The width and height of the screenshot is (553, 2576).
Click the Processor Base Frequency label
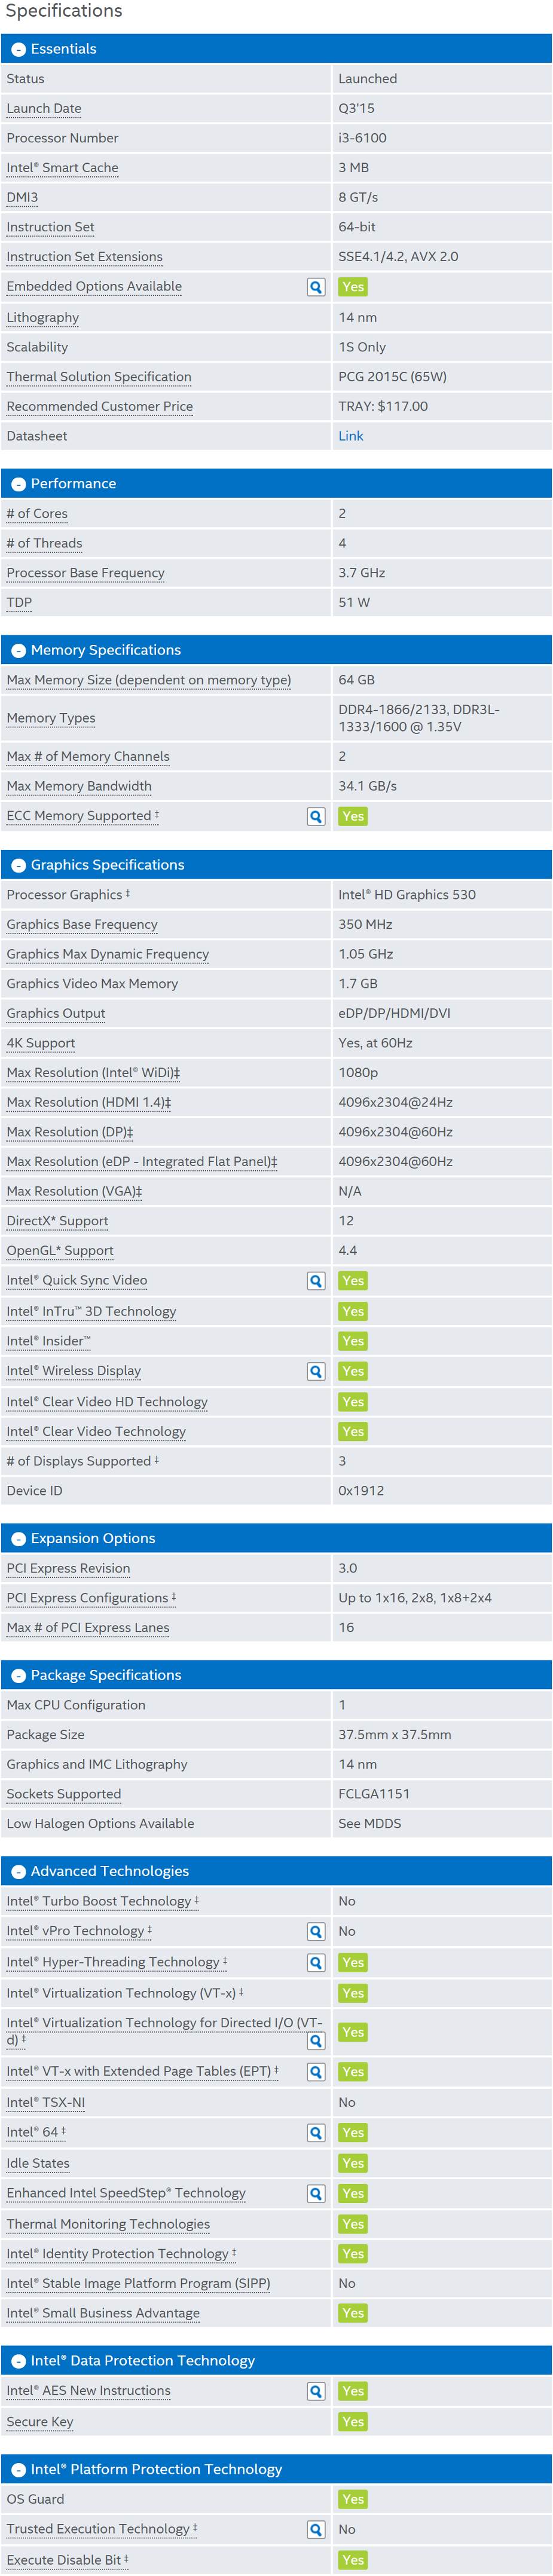[85, 573]
